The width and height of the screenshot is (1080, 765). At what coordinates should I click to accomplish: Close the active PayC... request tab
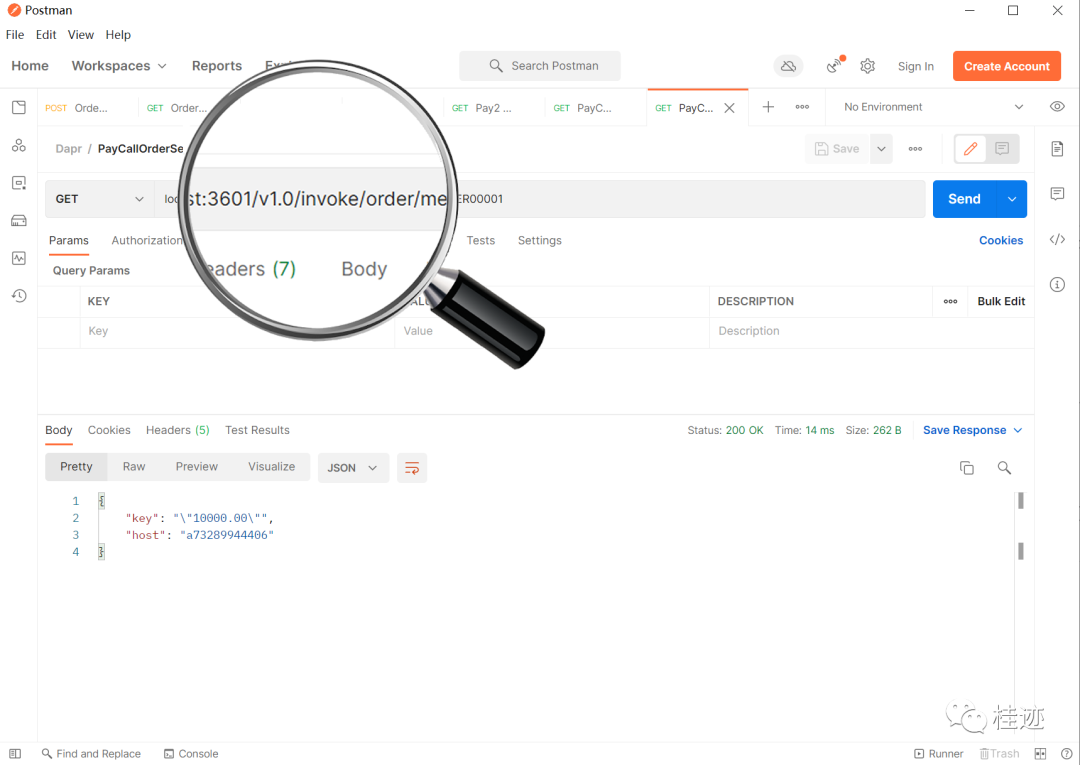(729, 108)
